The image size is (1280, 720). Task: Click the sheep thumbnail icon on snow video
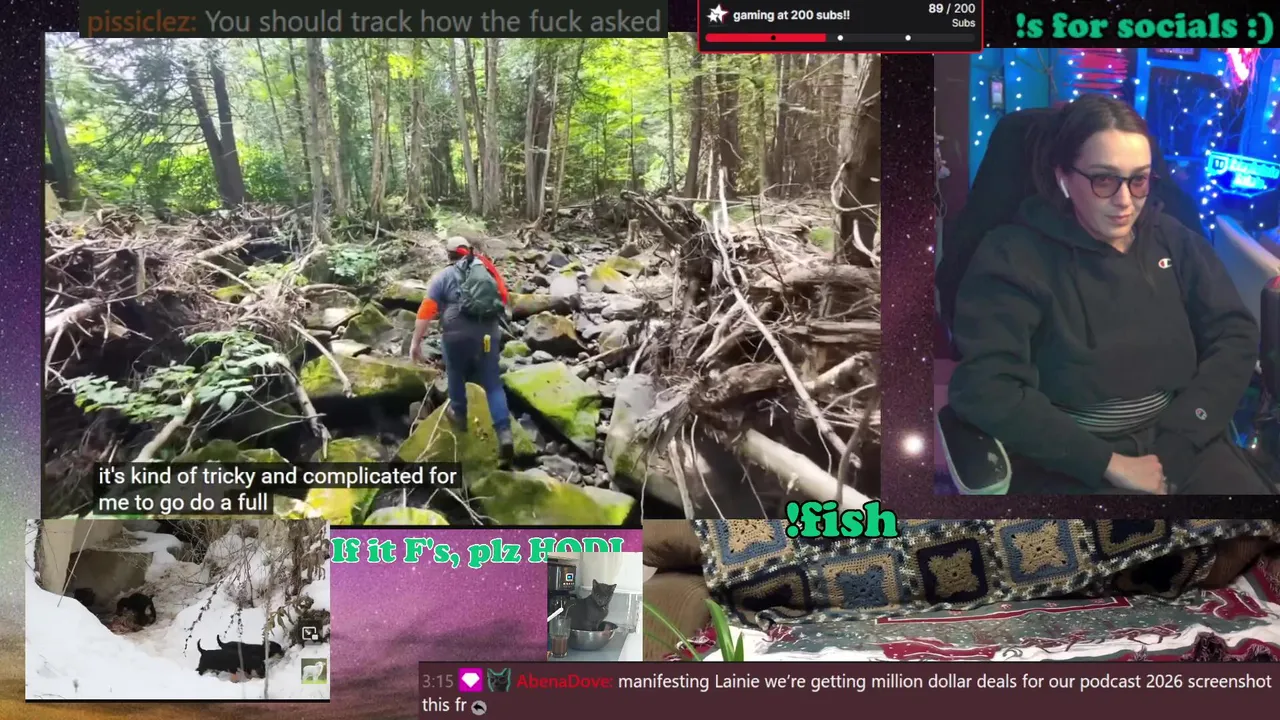pyautogui.click(x=314, y=671)
